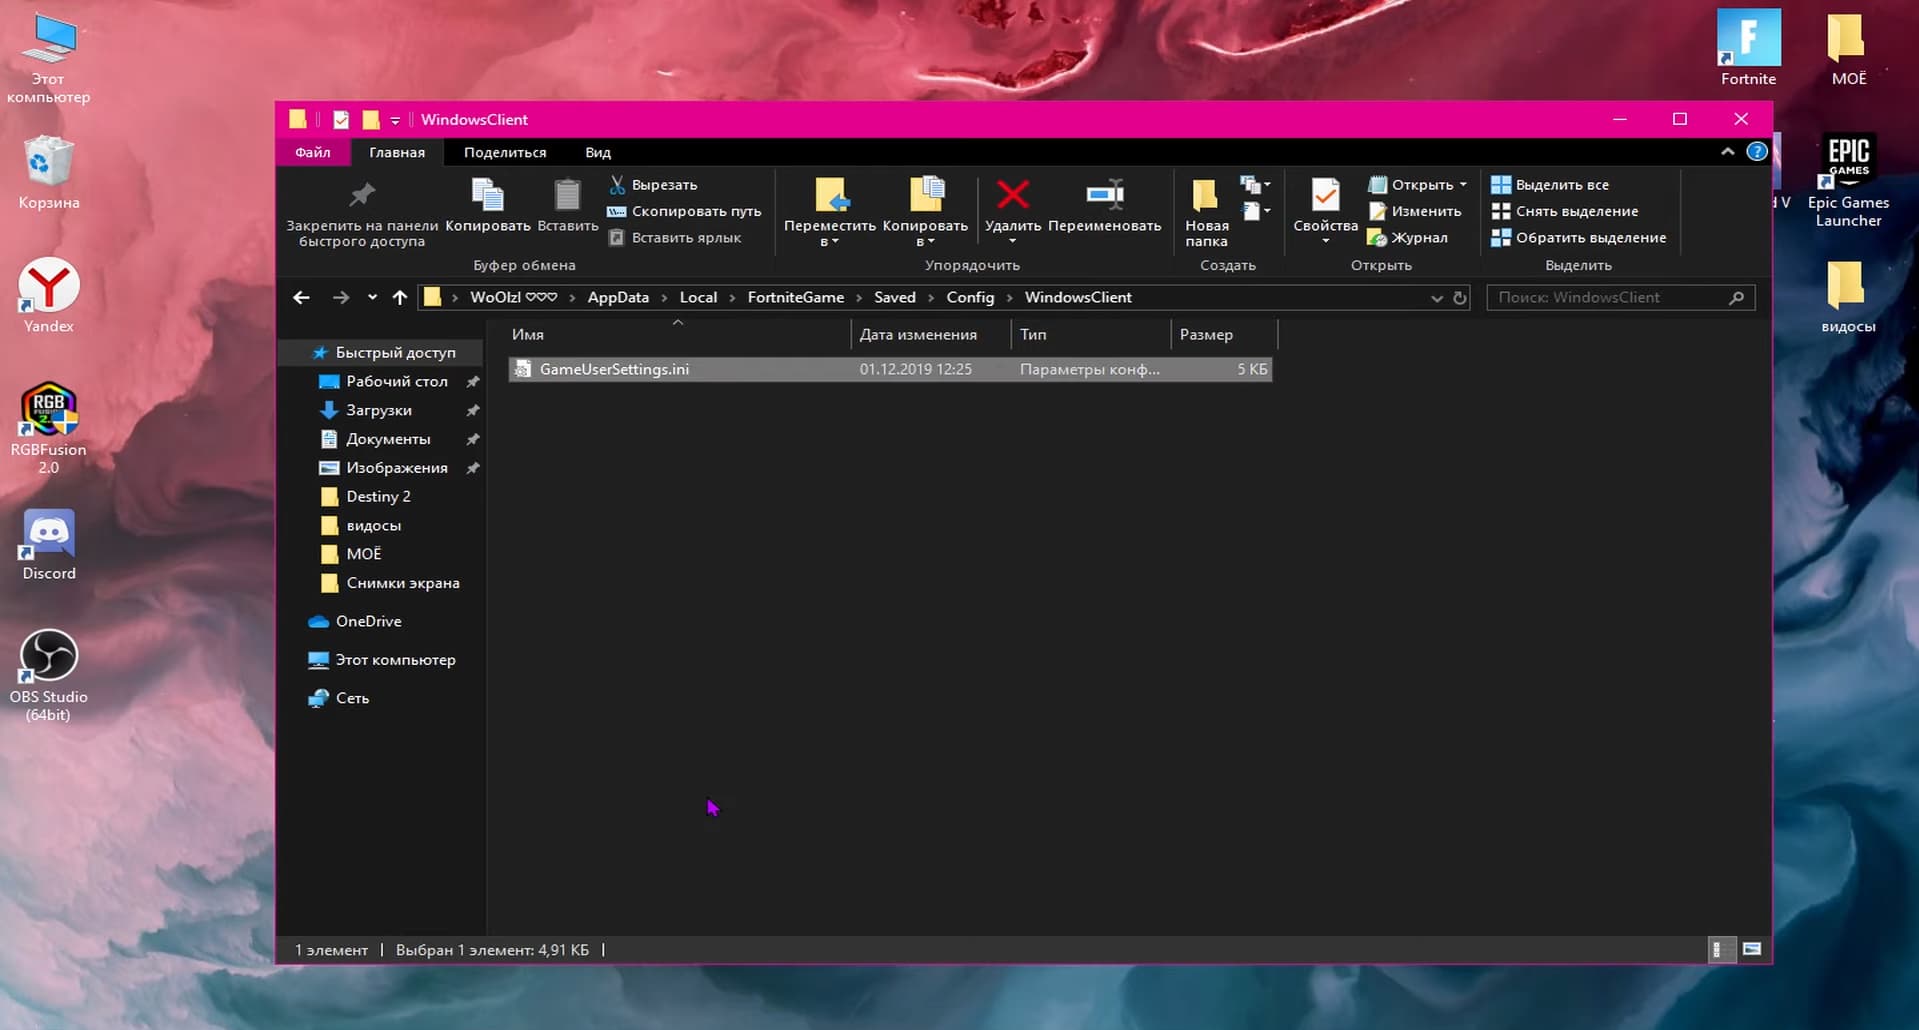Switch to large icons view in status bar
This screenshot has height=1030, width=1919.
click(1751, 949)
